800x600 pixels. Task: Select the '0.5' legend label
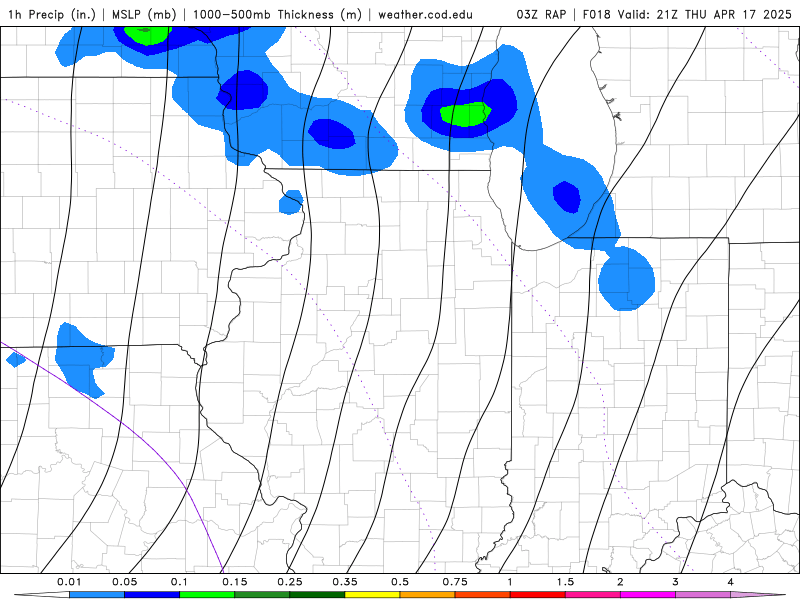400,582
